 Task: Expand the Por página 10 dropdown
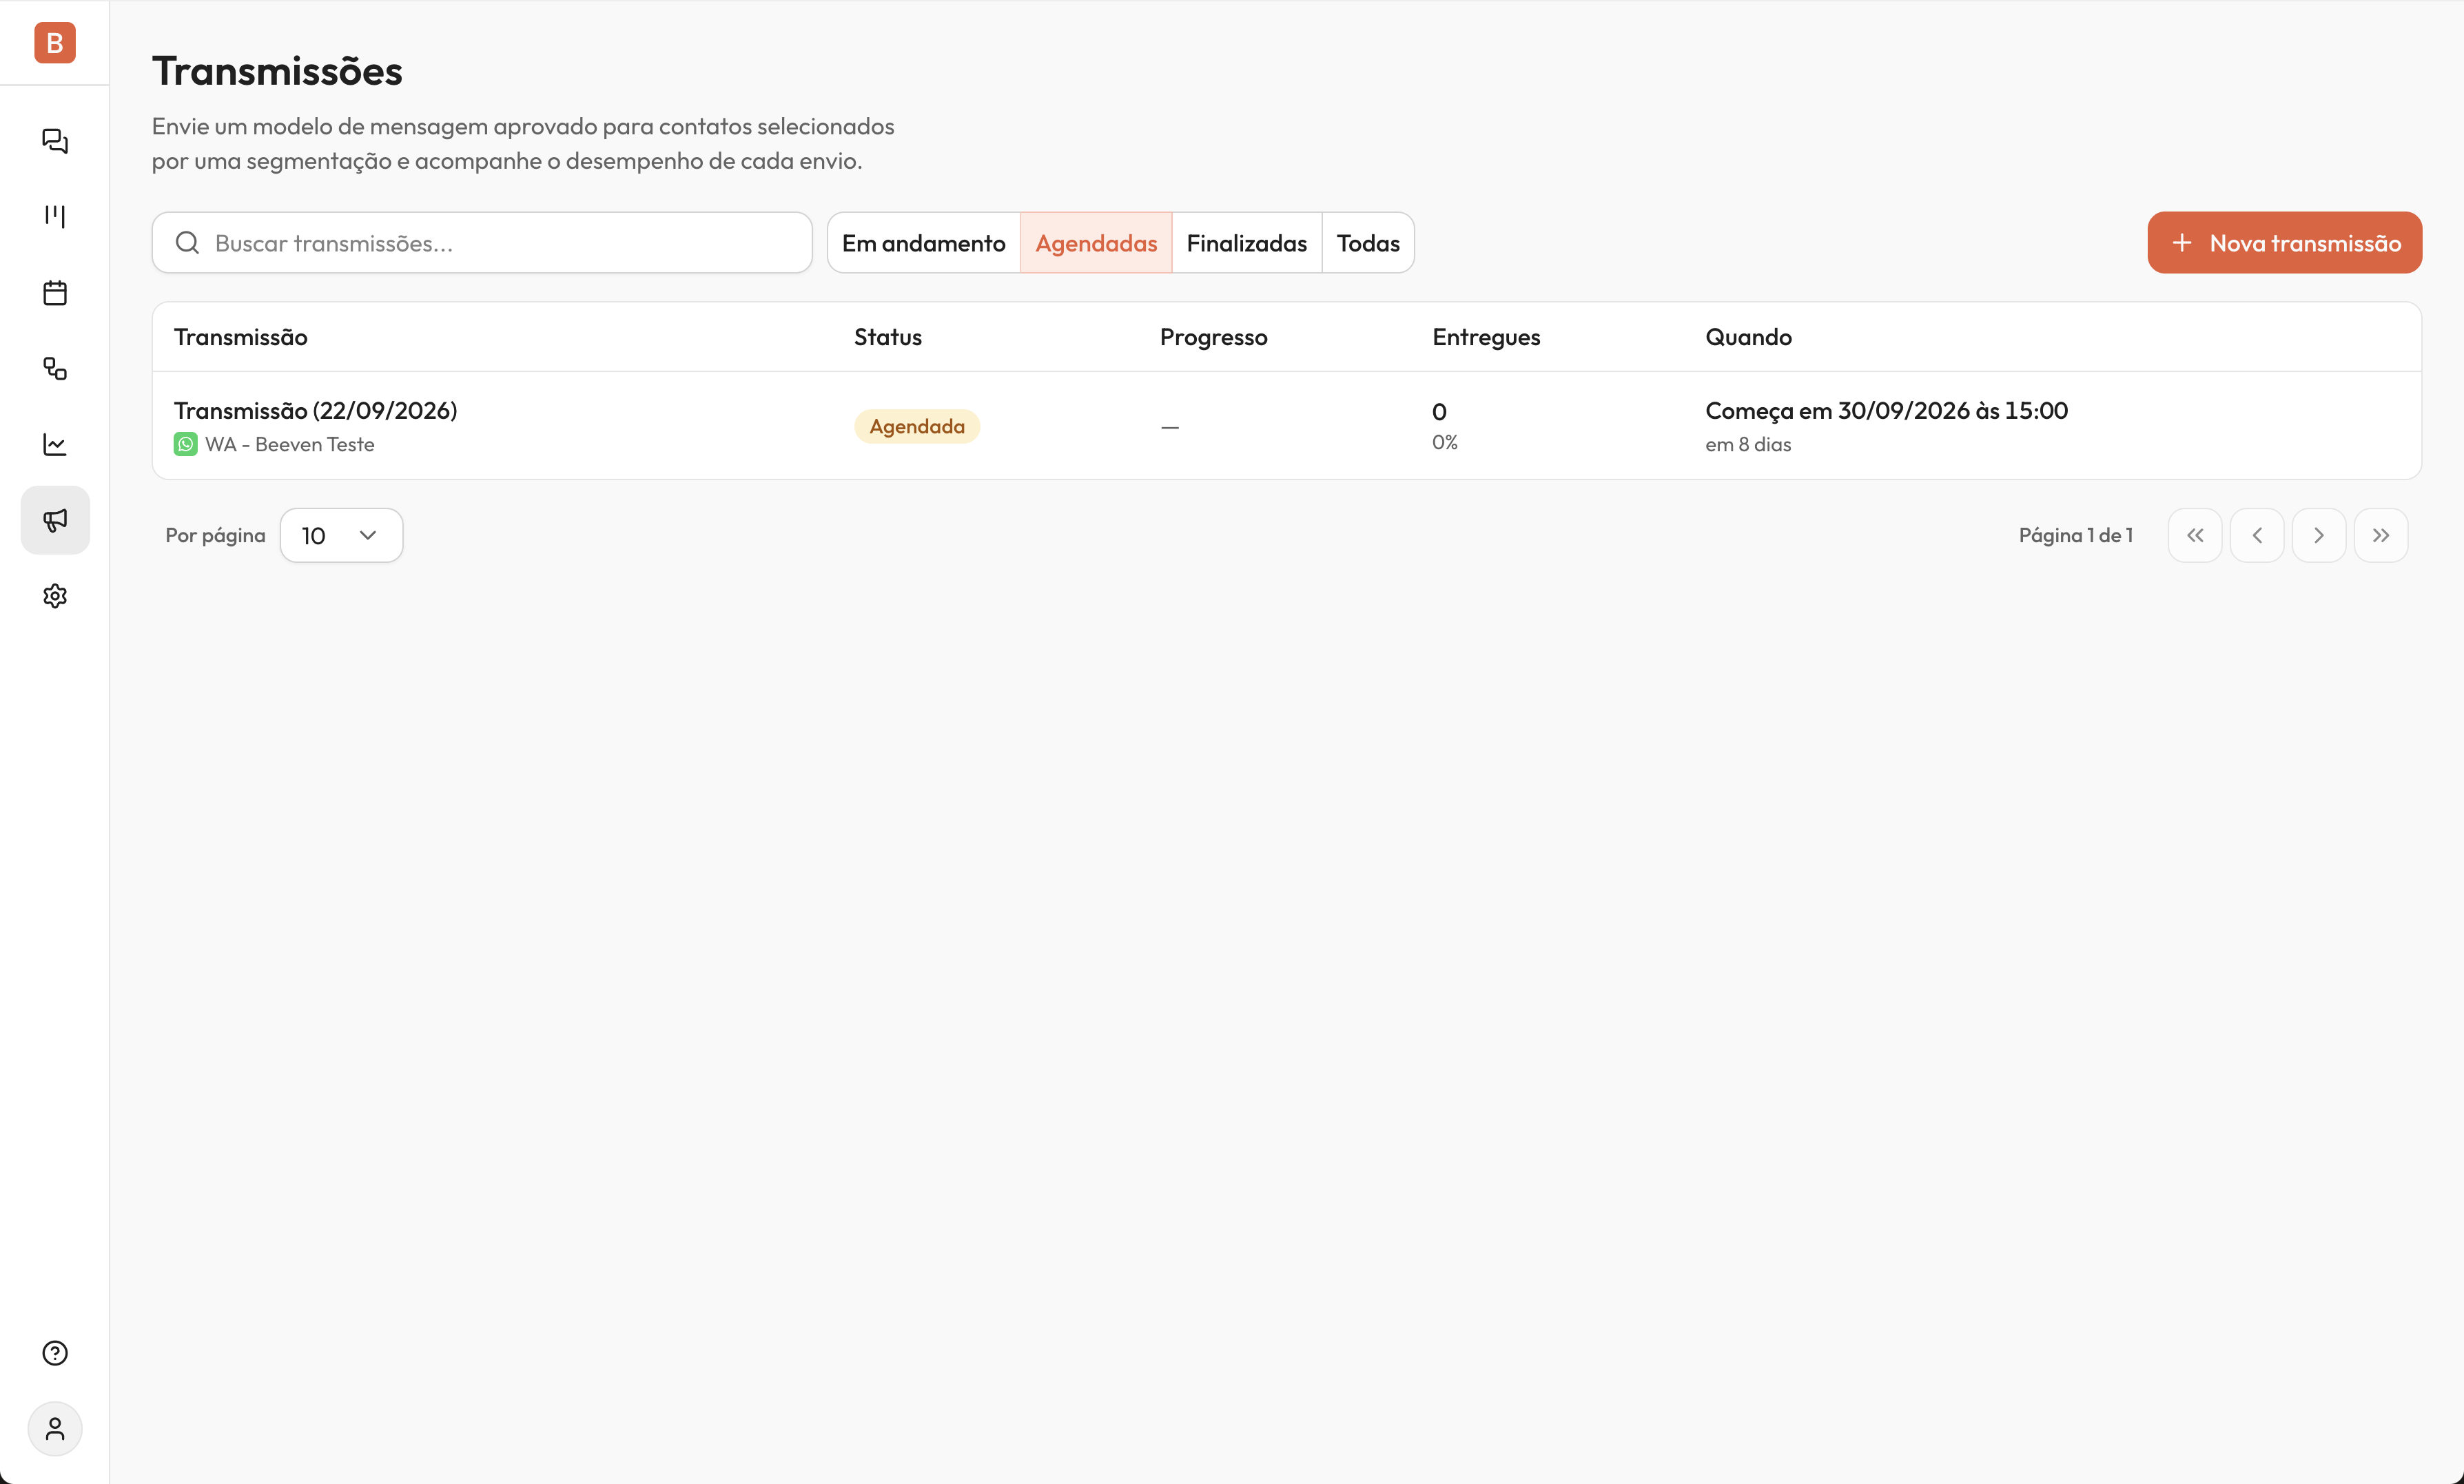pyautogui.click(x=341, y=535)
